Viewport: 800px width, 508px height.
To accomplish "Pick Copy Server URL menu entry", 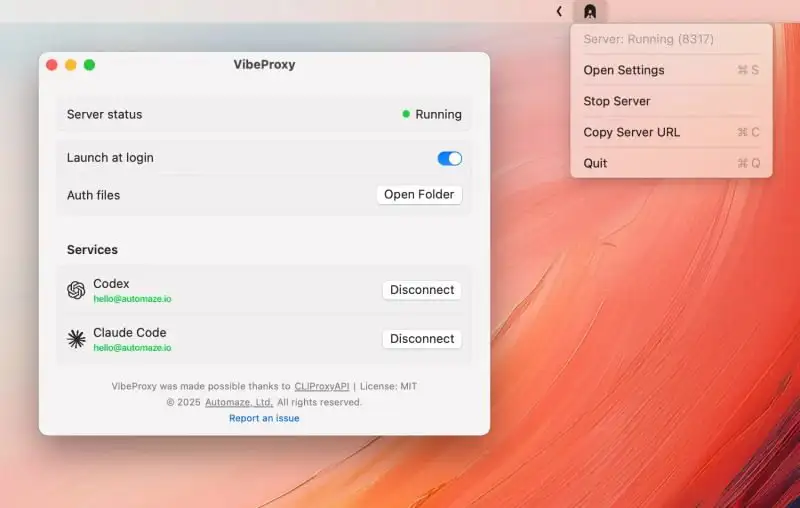I will [x=632, y=132].
